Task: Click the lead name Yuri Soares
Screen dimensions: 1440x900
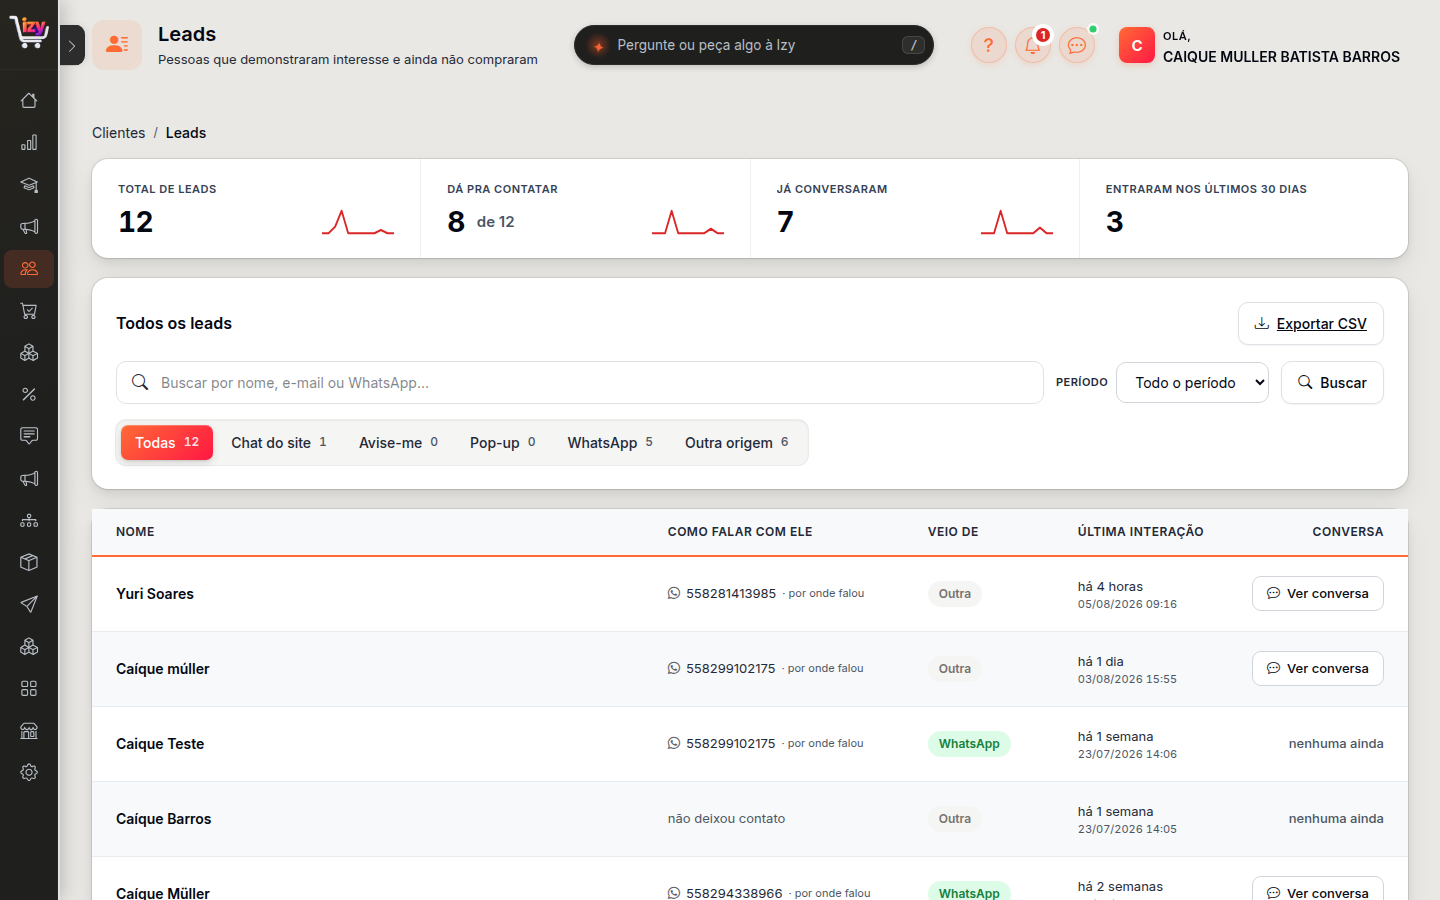Action: [x=155, y=594]
